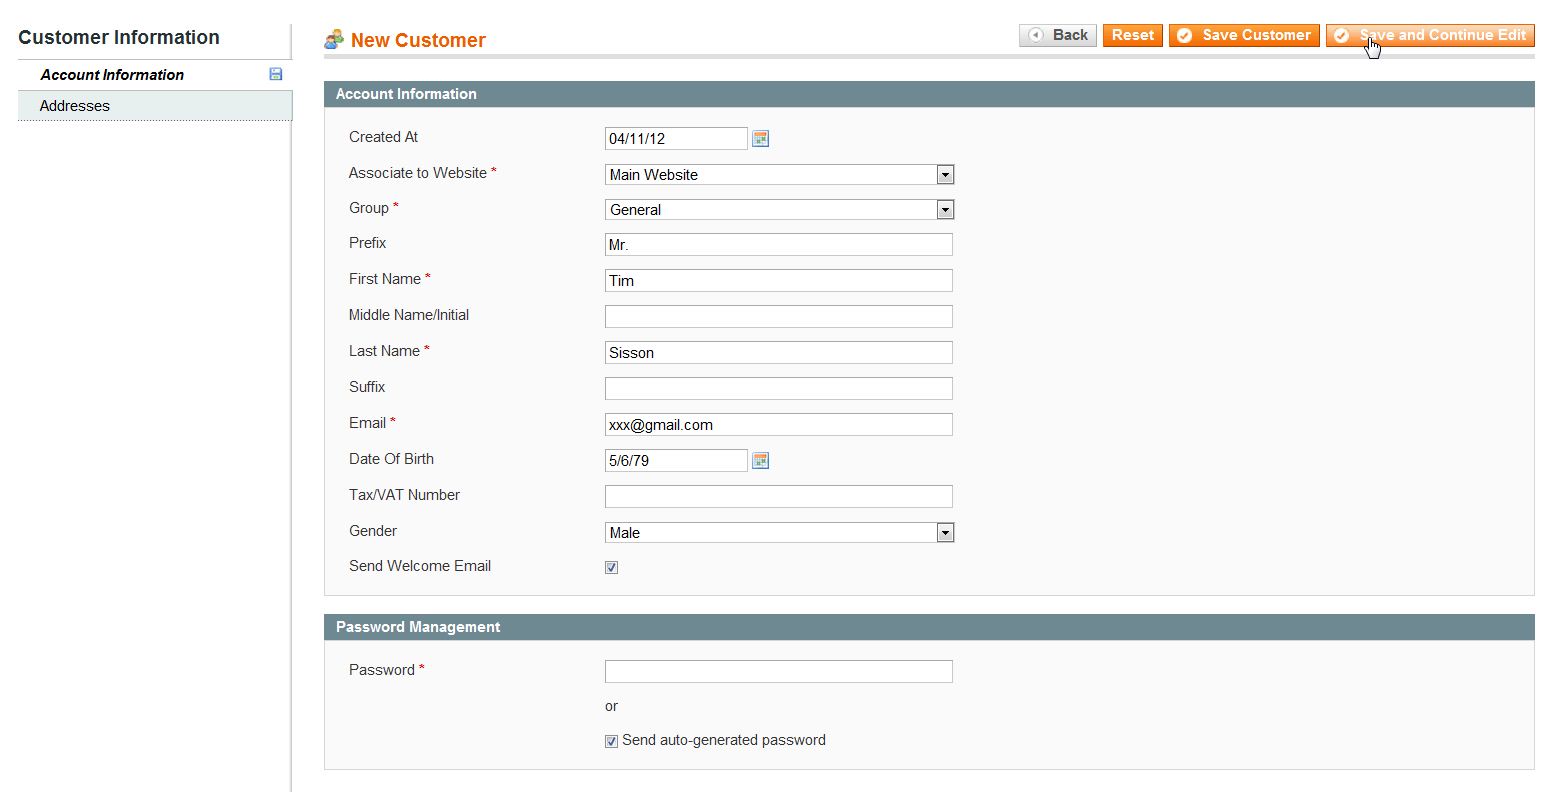
Task: Click the Save Customer button
Action: [x=1244, y=35]
